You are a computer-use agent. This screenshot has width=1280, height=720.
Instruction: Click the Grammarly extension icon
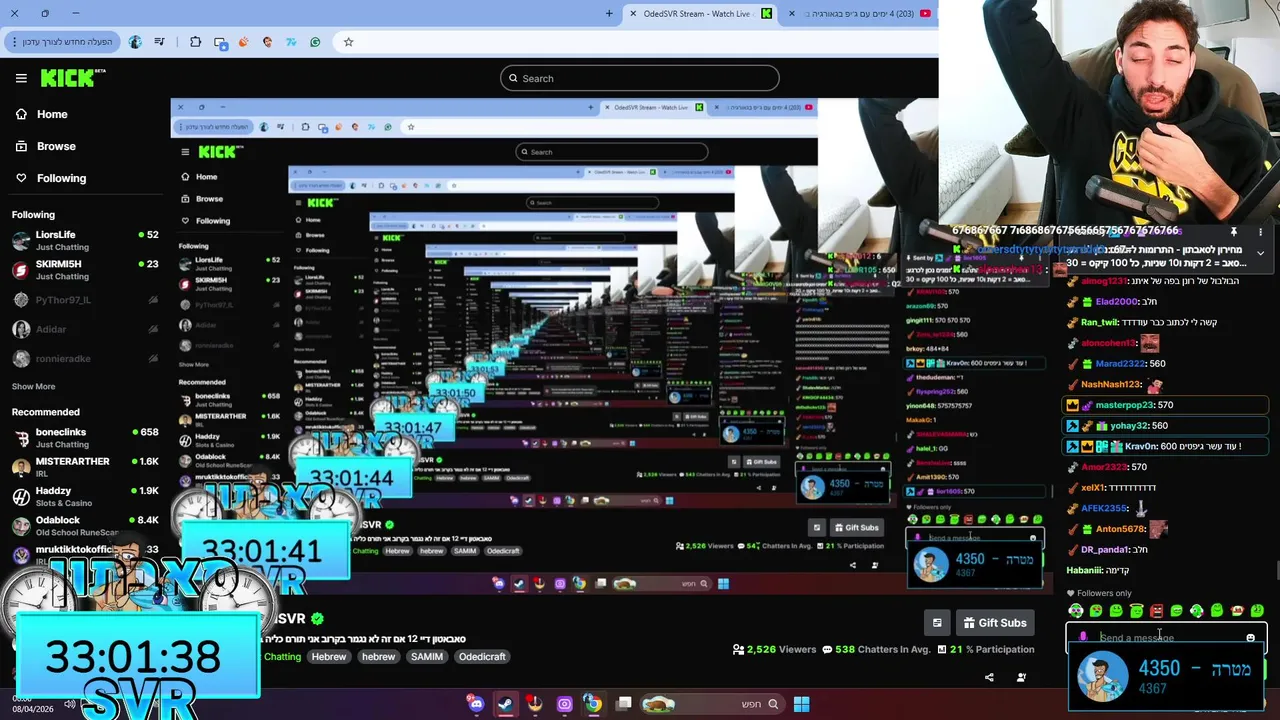[315, 42]
